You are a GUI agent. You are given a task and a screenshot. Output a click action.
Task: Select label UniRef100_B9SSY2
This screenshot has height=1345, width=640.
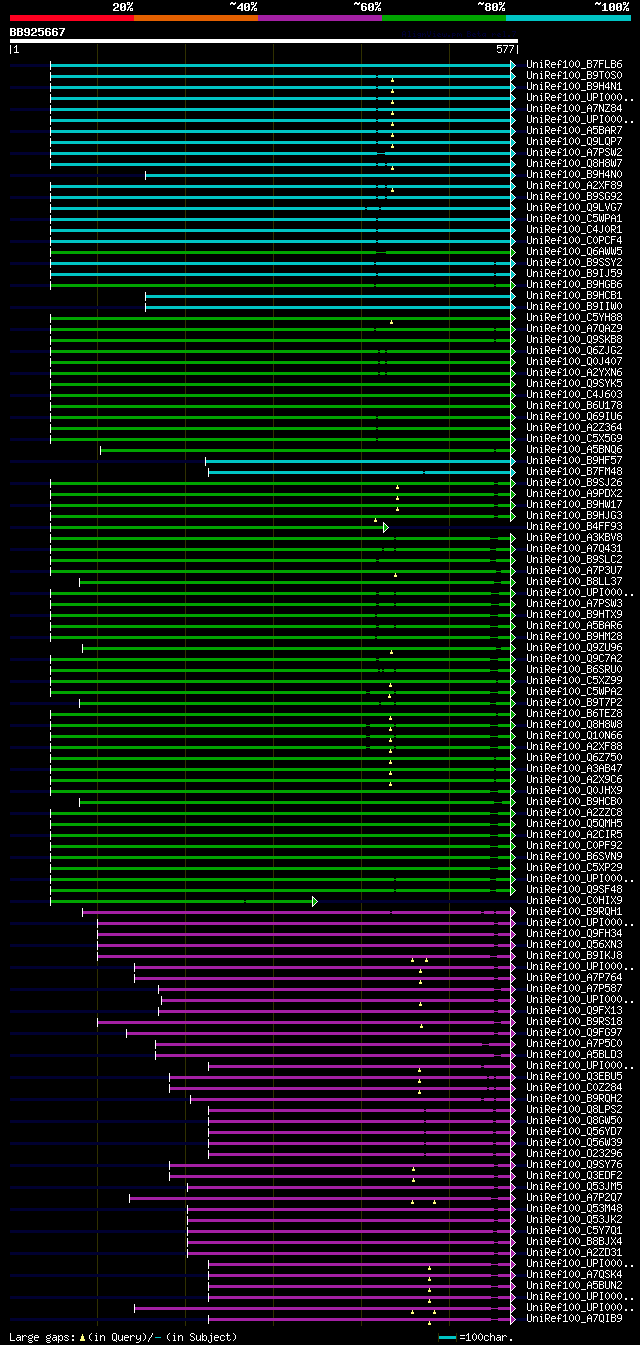click(574, 262)
